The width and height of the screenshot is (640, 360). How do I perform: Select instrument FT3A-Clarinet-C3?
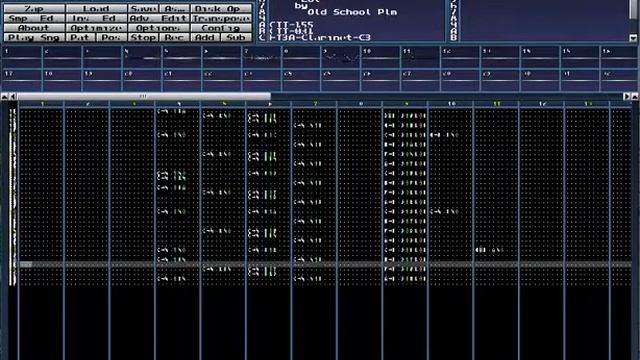pos(320,38)
